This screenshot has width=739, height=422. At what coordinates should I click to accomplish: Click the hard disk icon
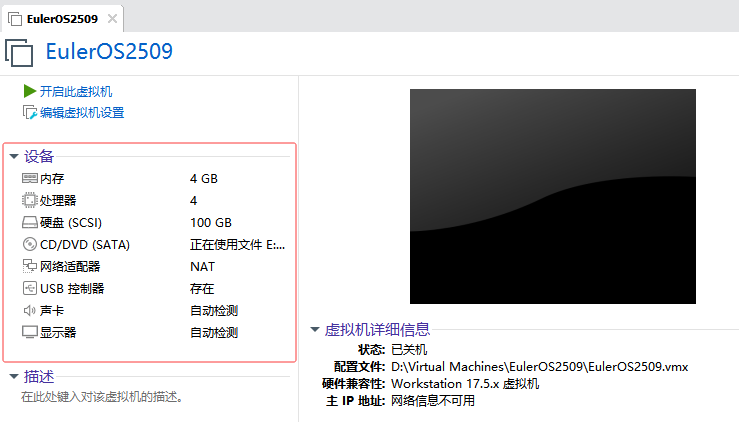(30, 222)
